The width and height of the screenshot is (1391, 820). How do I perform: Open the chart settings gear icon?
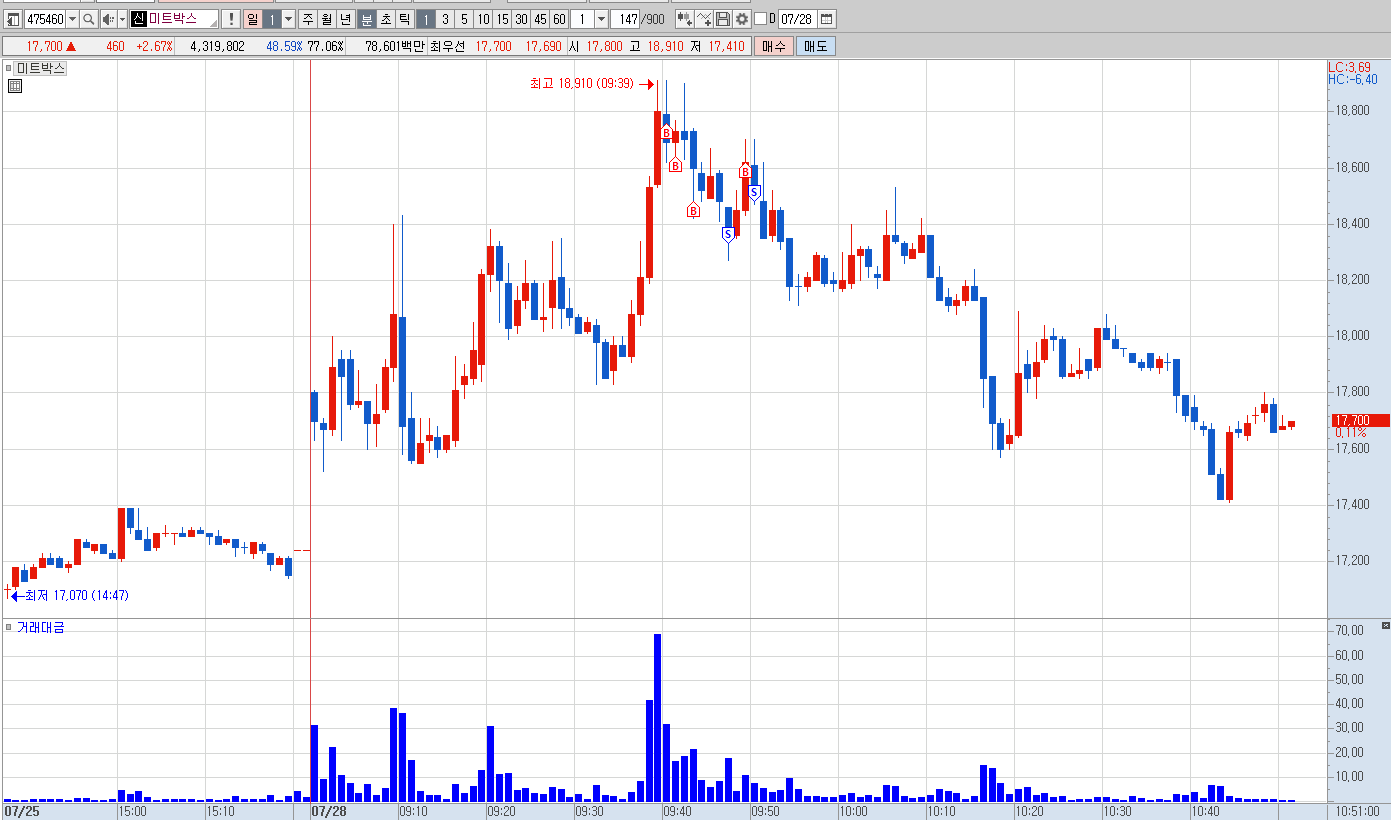click(x=741, y=19)
